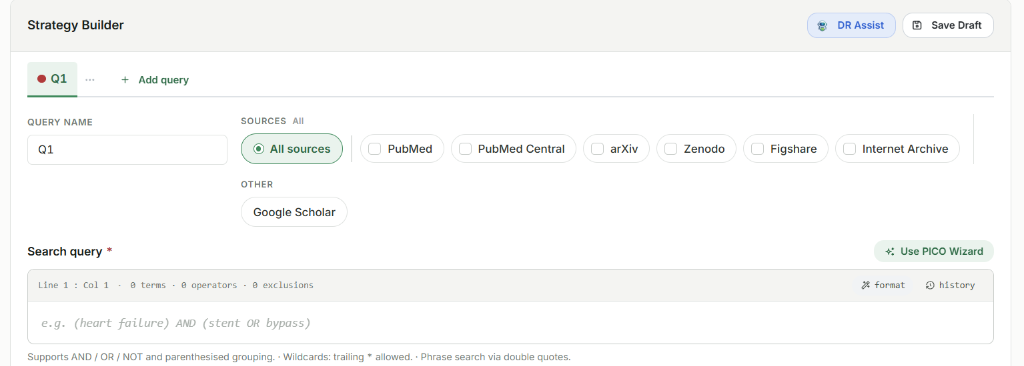Click the clock icon beside history

point(930,285)
